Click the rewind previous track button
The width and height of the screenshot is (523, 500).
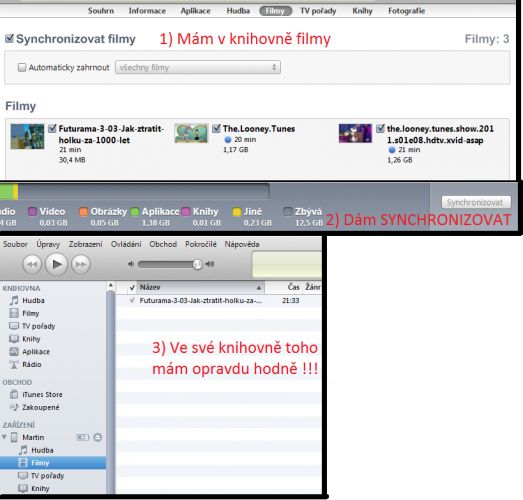point(32,265)
